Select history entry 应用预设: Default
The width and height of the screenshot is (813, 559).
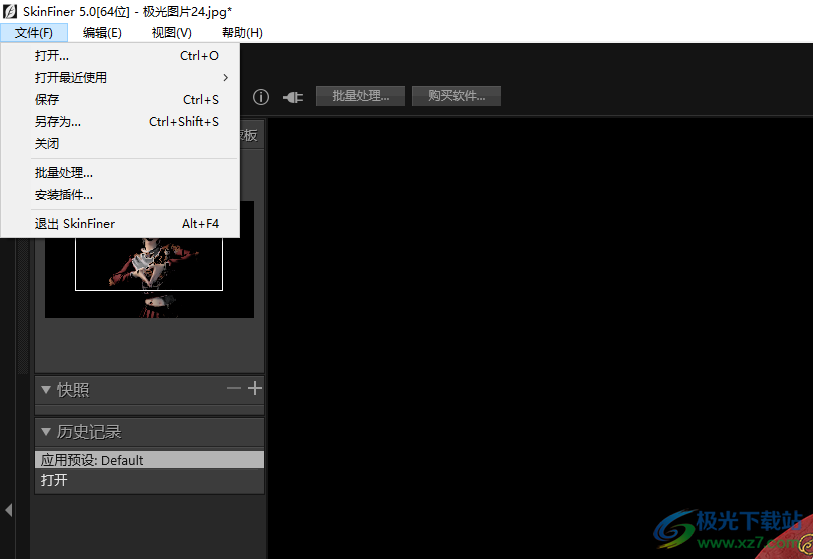[149, 460]
